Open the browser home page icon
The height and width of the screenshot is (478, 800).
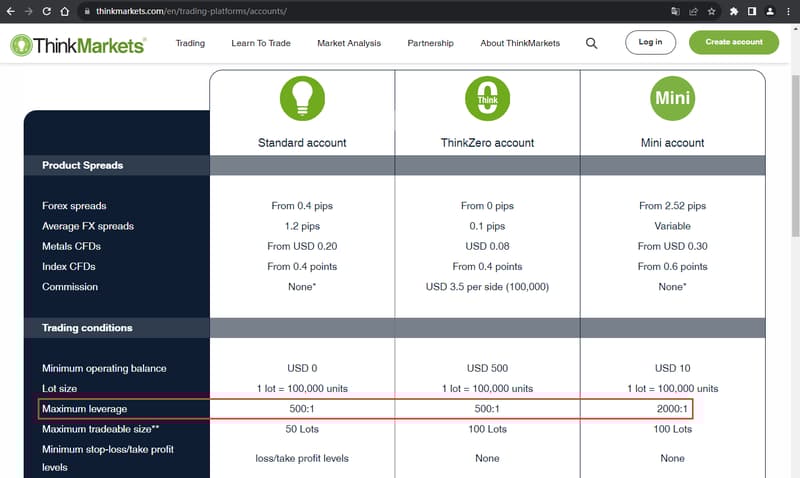pyautogui.click(x=65, y=11)
